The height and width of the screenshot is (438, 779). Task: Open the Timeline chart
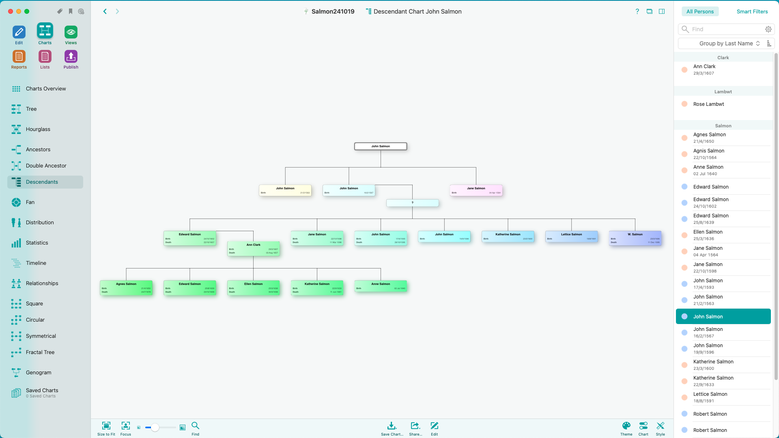click(x=45, y=263)
